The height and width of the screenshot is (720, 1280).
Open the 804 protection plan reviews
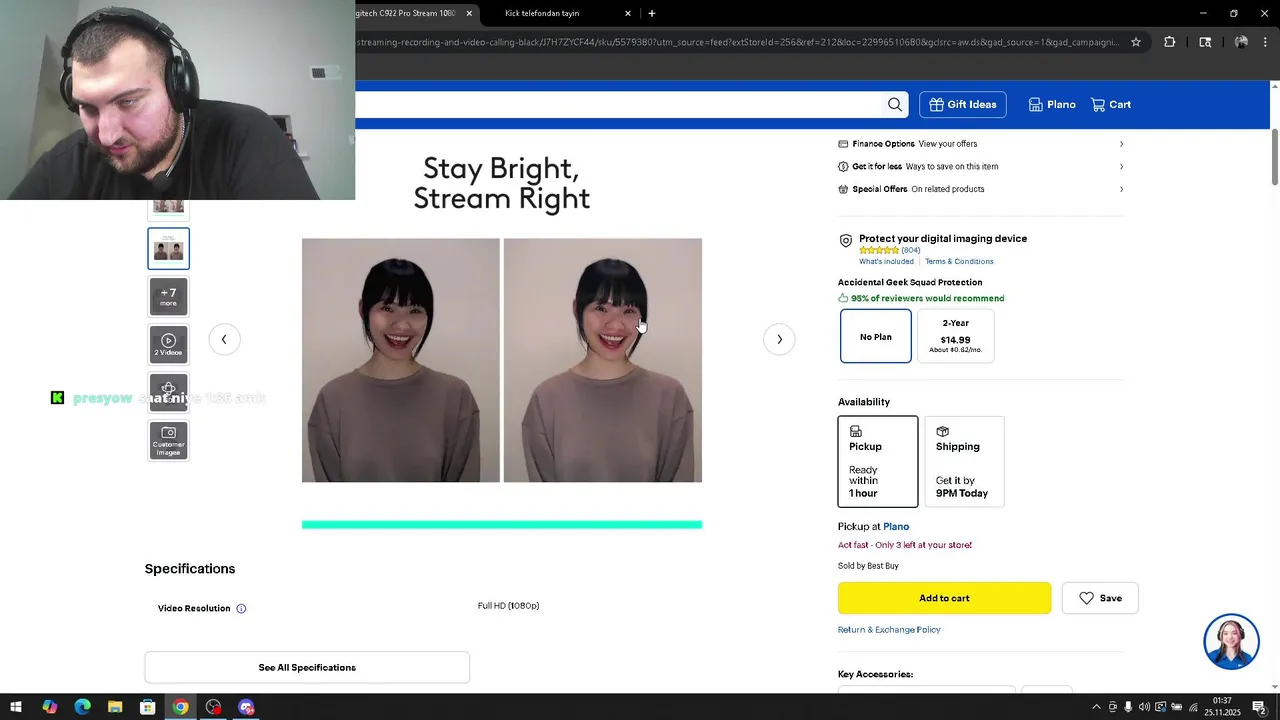click(x=910, y=250)
